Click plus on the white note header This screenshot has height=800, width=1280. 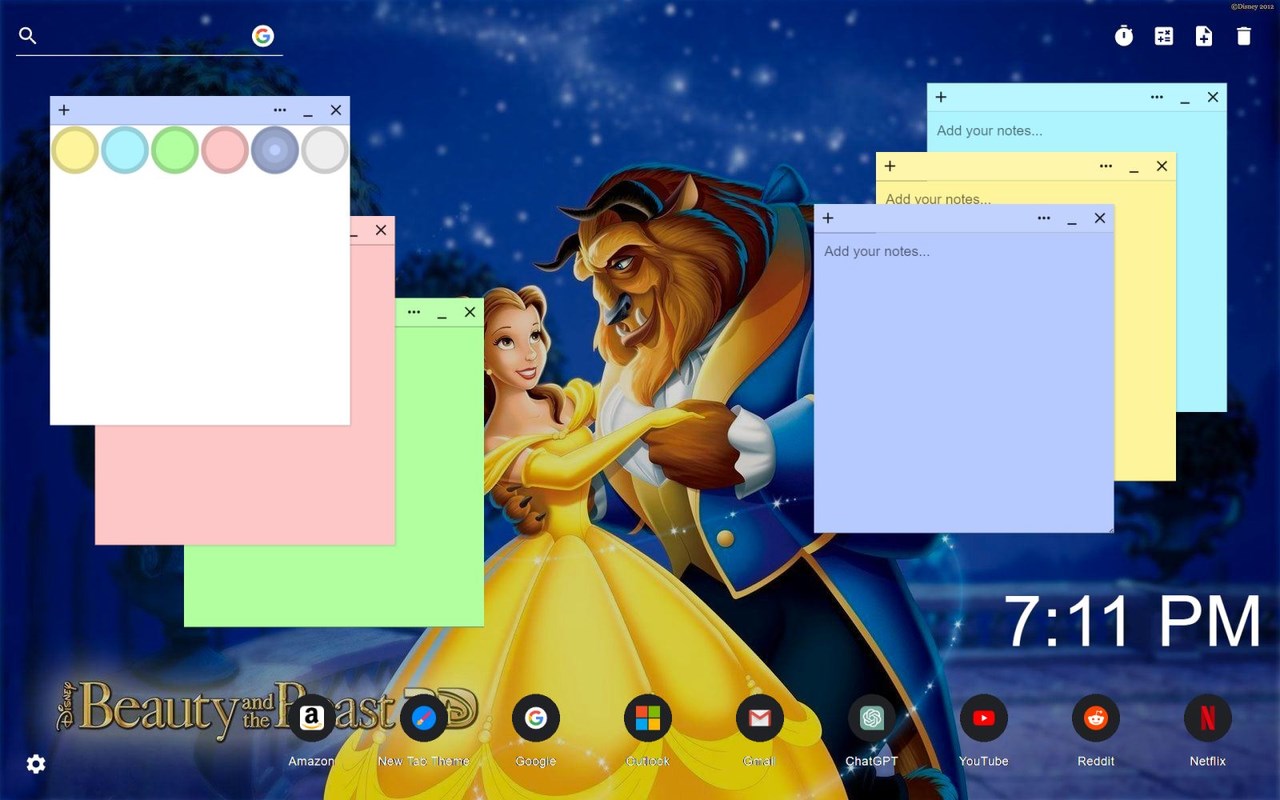pos(64,110)
